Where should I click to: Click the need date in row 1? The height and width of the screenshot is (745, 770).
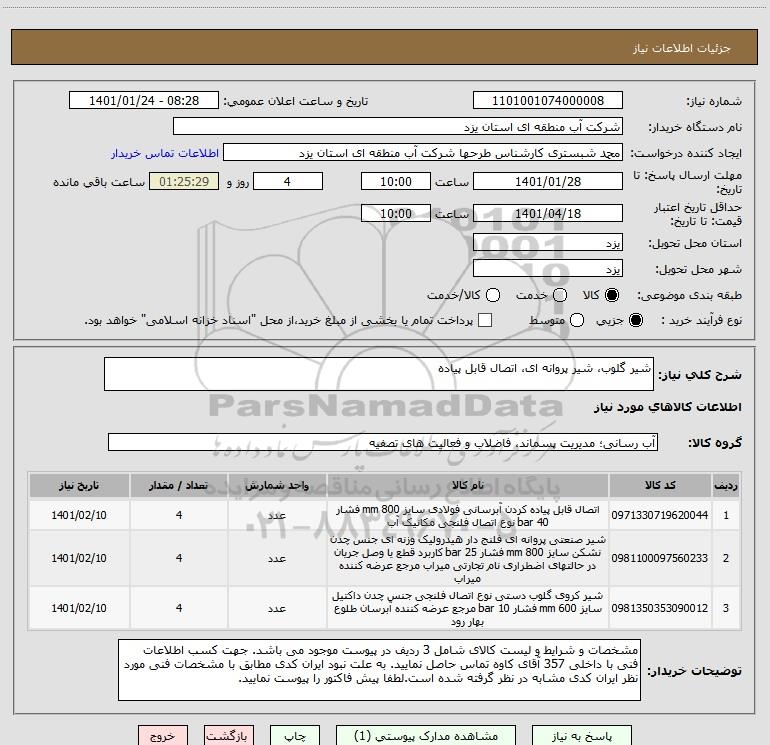pyautogui.click(x=79, y=515)
